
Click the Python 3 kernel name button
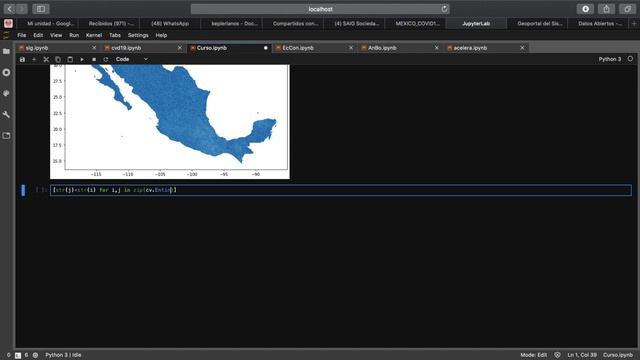point(610,59)
